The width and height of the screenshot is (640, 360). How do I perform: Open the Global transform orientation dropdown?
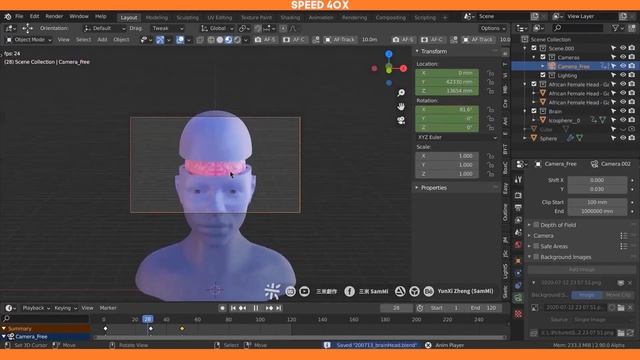218,29
